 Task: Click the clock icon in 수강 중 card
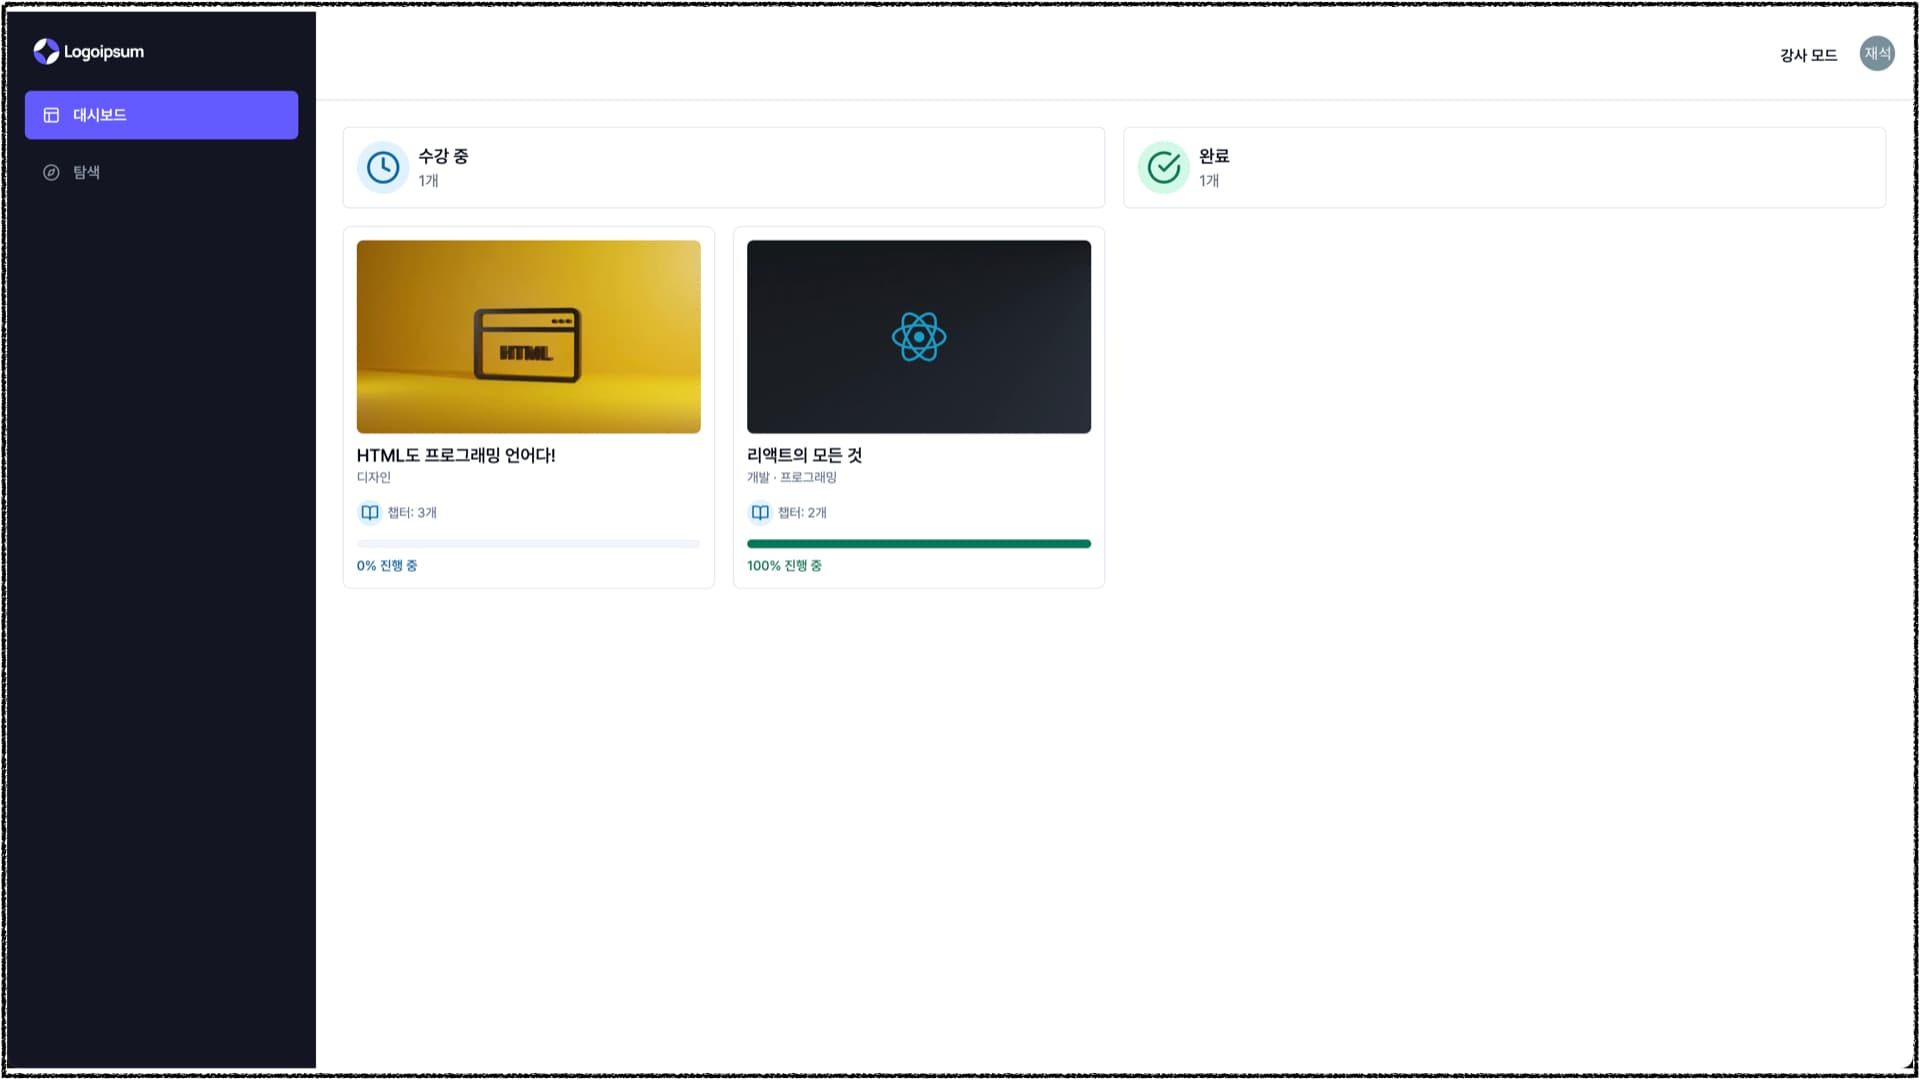pos(383,167)
